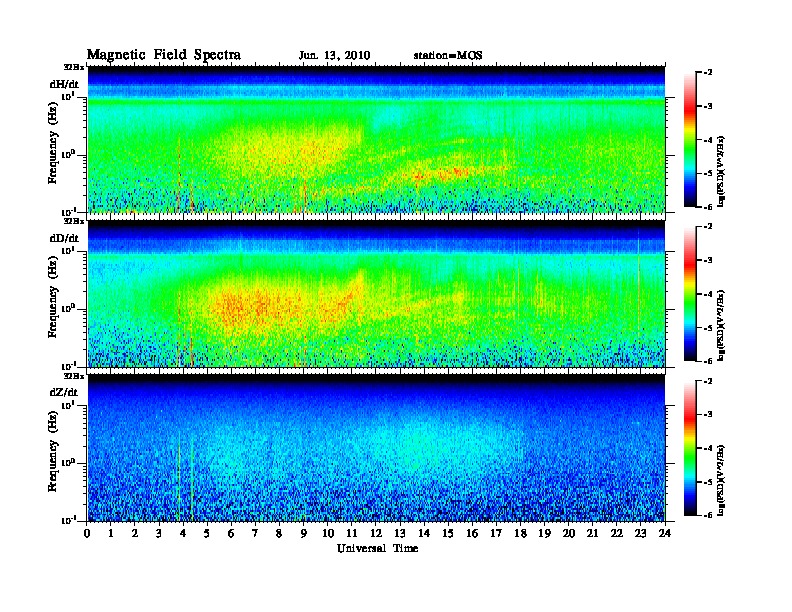Click the dZ/dt spectrogram plot area

coord(376,447)
